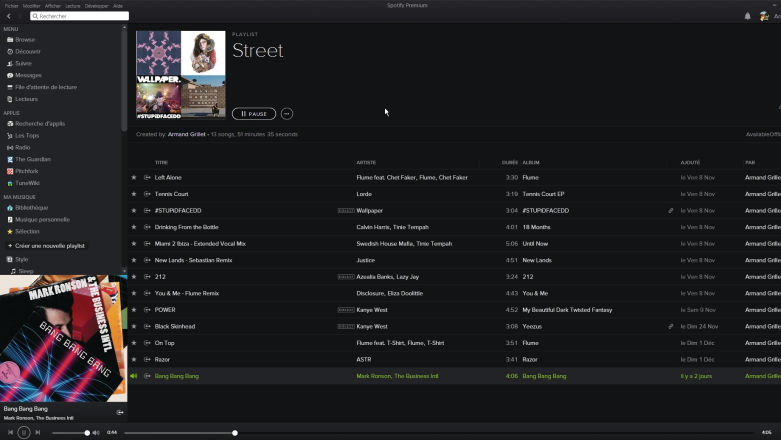Star the Left Alone track
The width and height of the screenshot is (781, 440).
click(x=133, y=177)
